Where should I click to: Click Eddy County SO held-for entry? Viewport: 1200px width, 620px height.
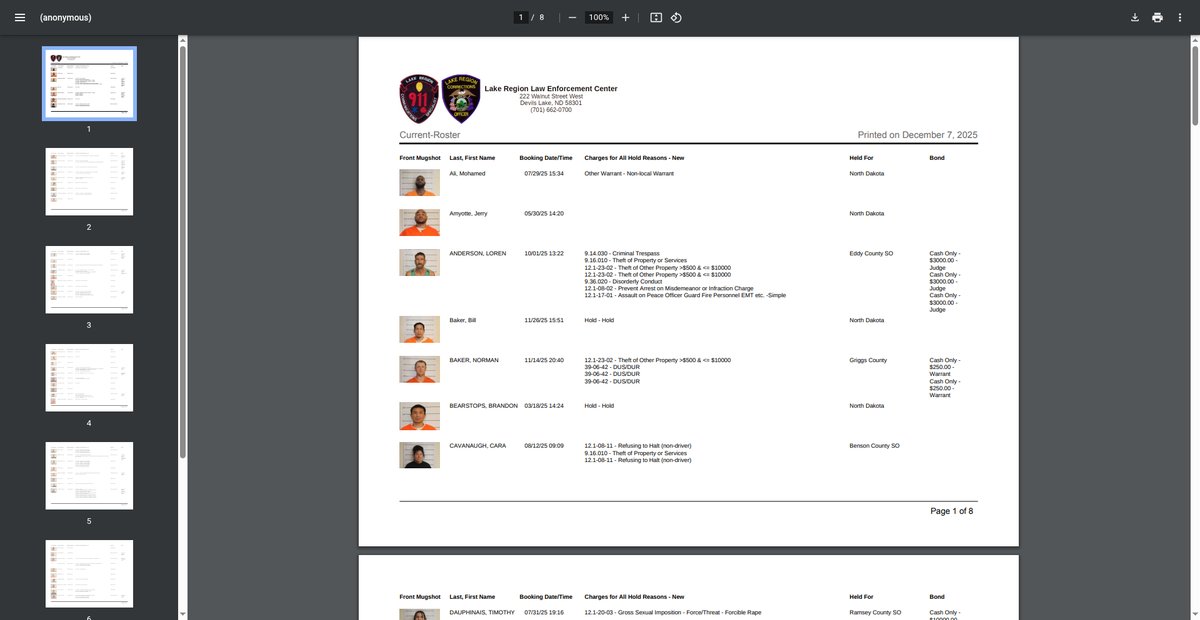coord(873,253)
